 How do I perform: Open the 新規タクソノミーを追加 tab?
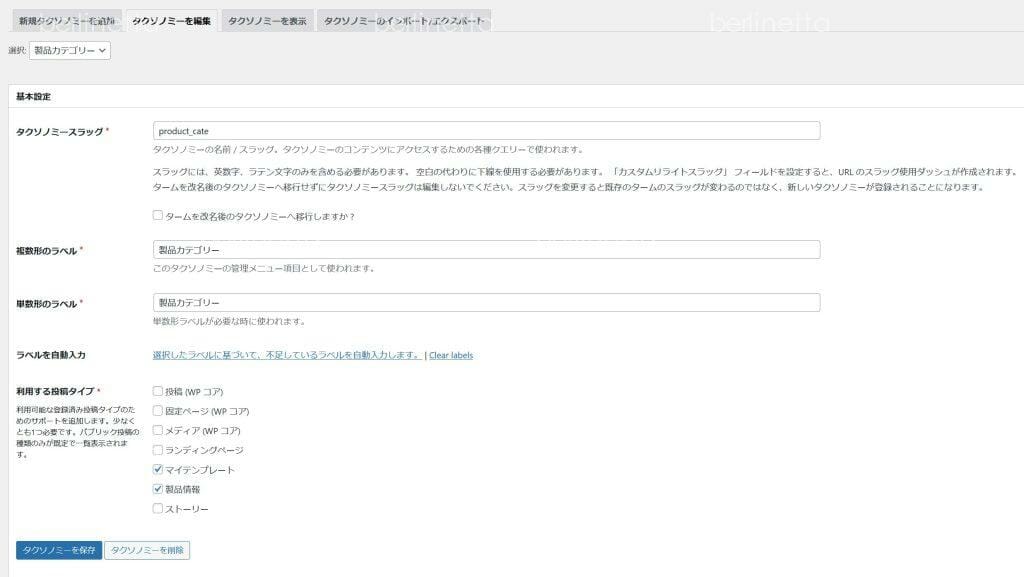(x=66, y=21)
